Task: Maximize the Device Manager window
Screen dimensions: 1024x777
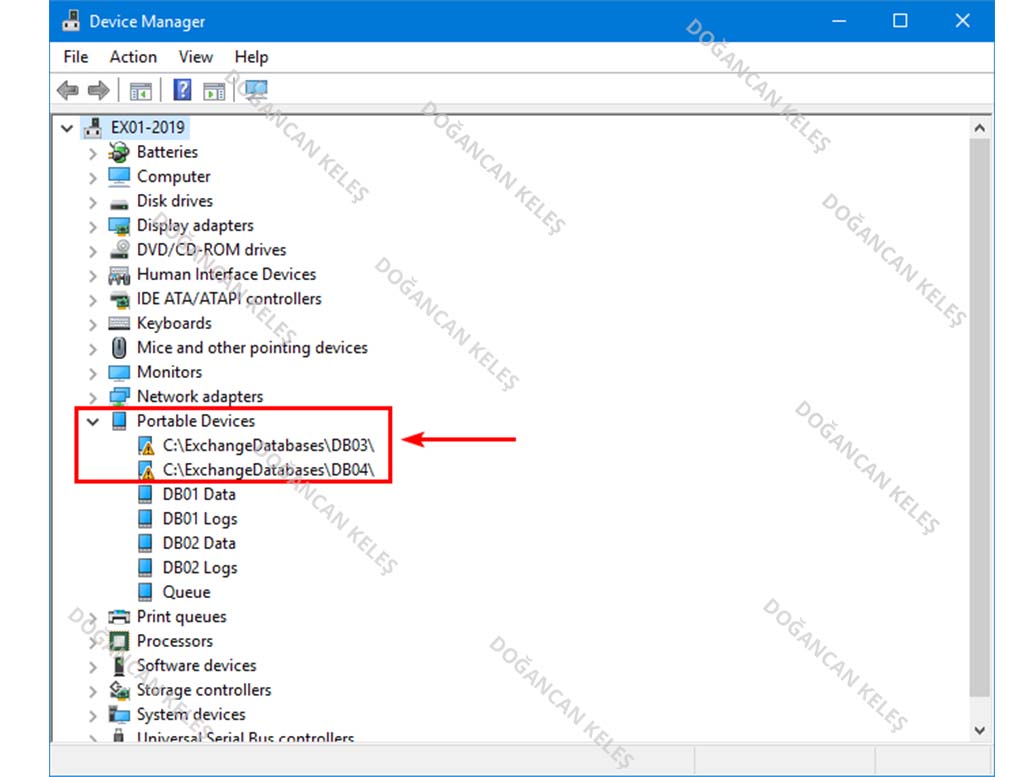Action: (900, 21)
